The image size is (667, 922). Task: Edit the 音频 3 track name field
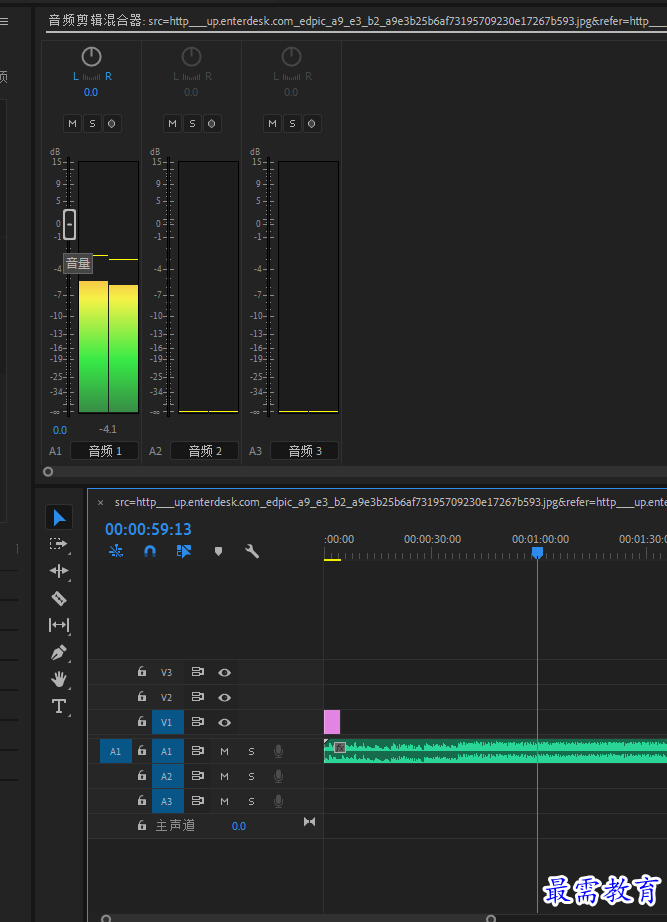(305, 451)
